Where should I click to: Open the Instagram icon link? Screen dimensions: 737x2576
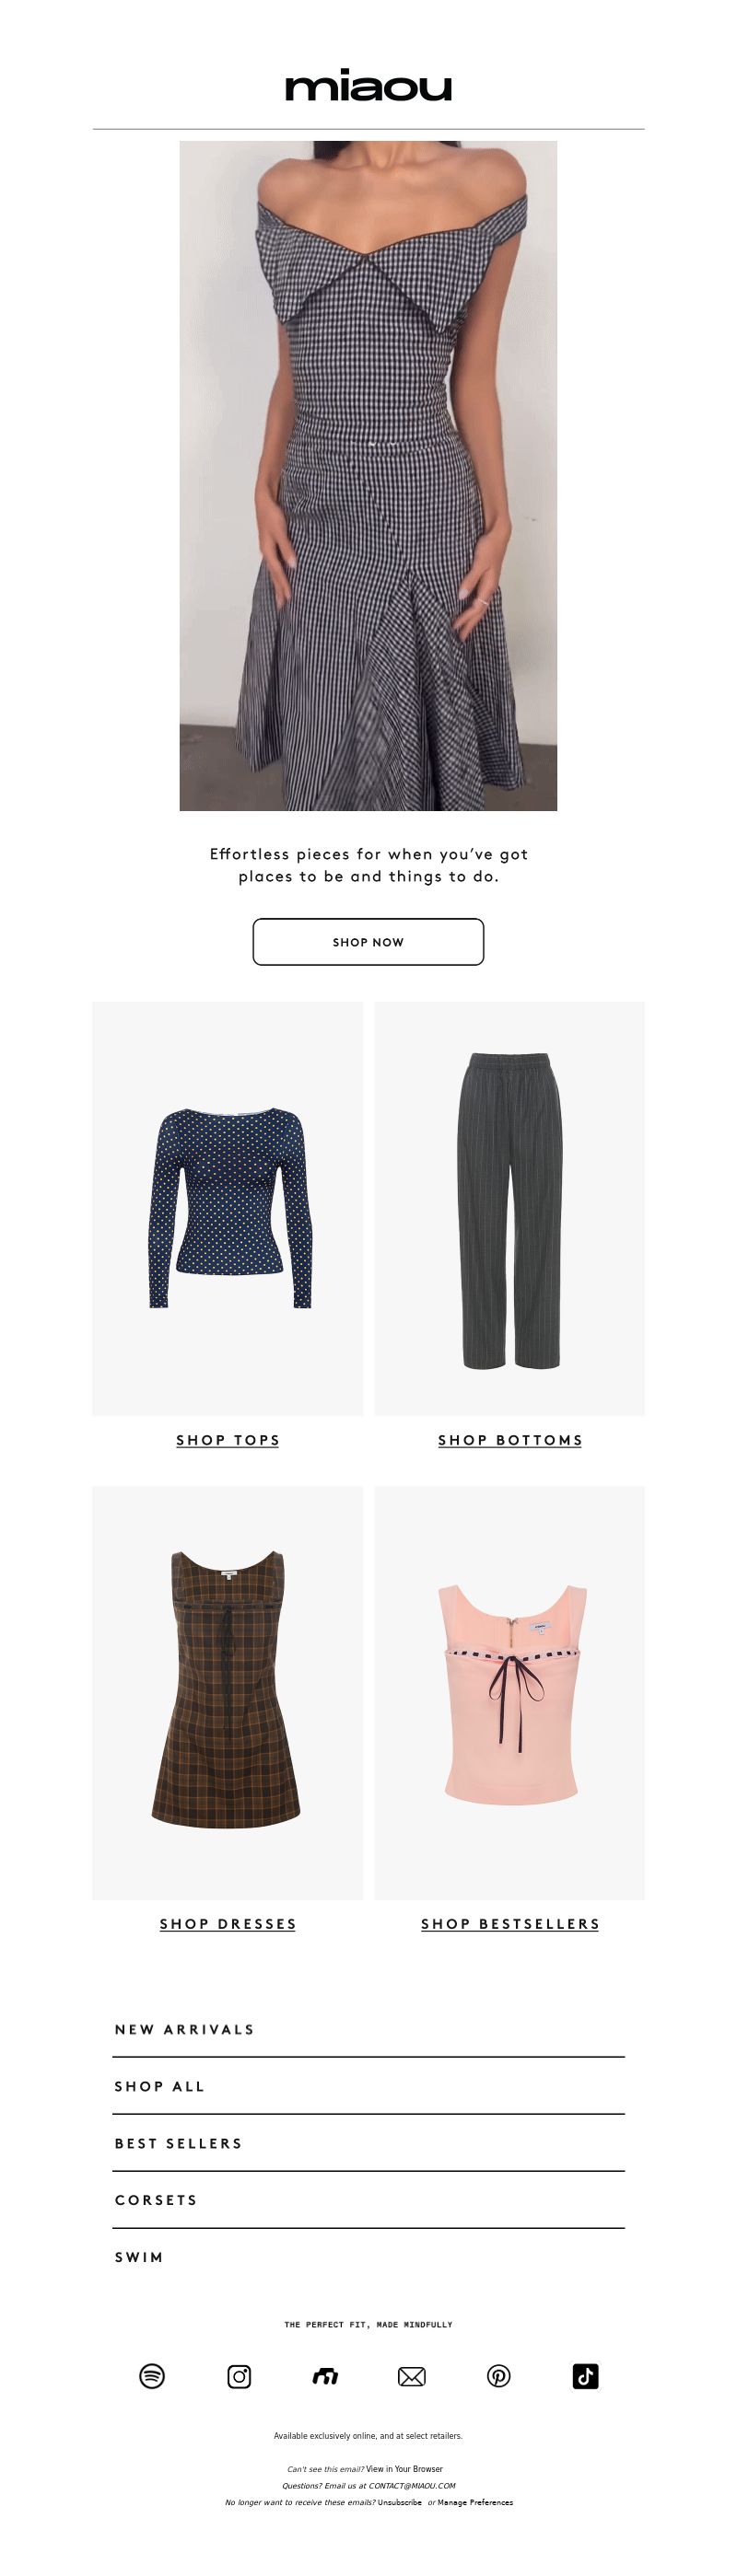[x=239, y=2376]
